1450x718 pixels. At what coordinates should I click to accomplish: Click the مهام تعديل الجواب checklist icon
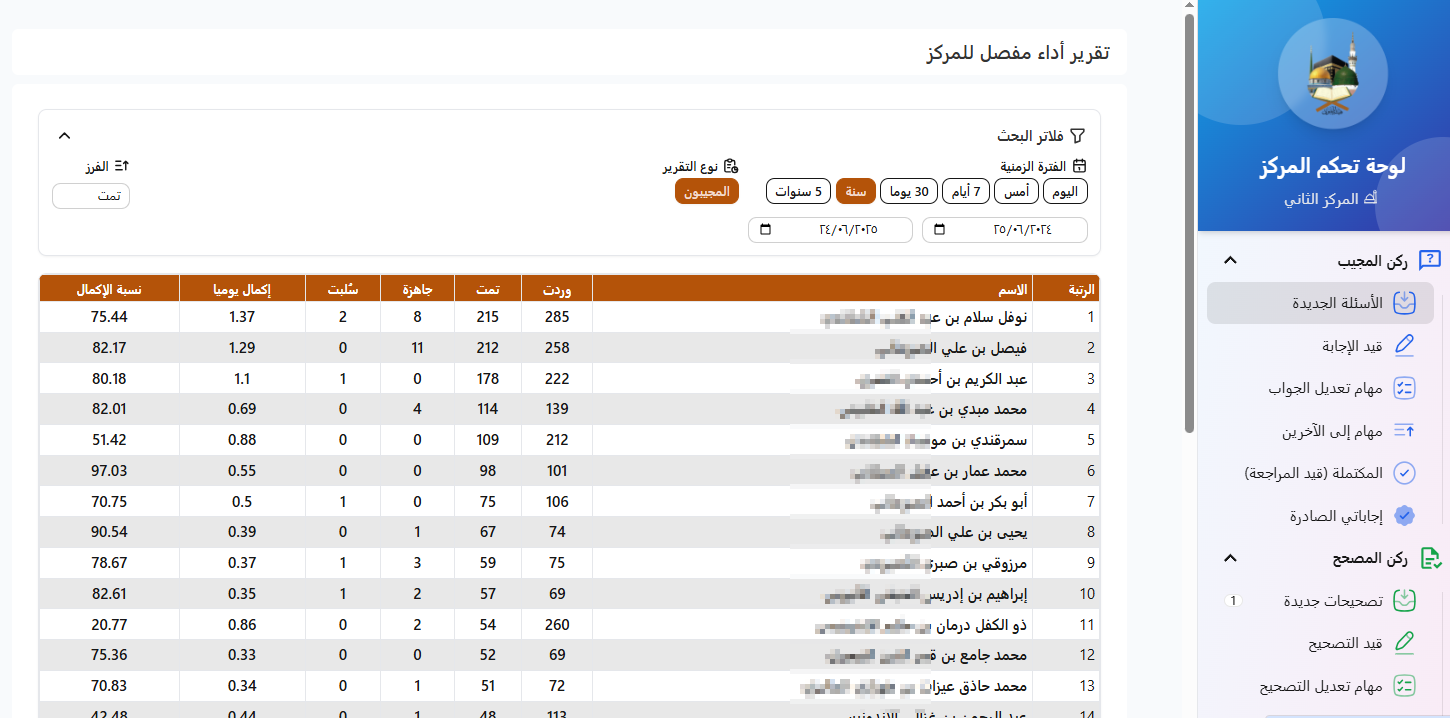1405,388
